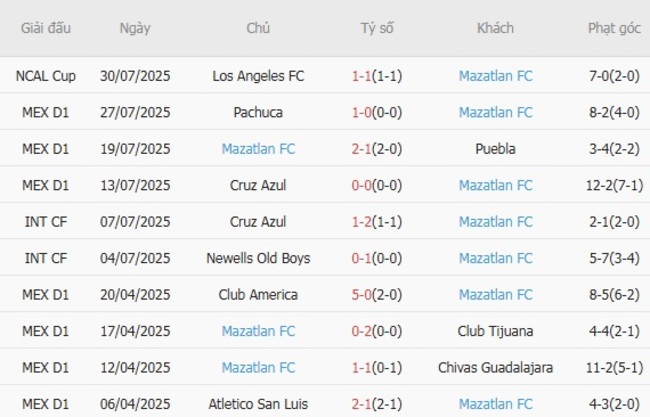Select the 12-2 corner kicks cell
Screen dimensions: 650x417
point(614,185)
